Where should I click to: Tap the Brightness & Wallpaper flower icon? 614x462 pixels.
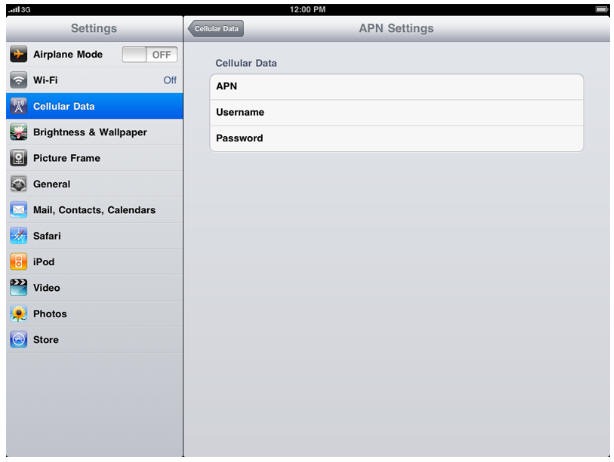(18, 132)
